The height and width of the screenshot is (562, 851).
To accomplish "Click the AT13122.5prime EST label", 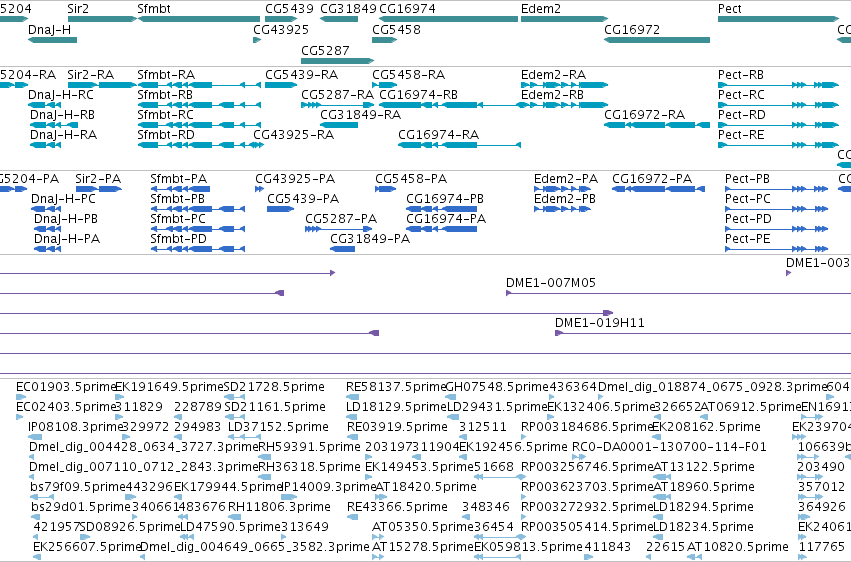I will coord(702,467).
